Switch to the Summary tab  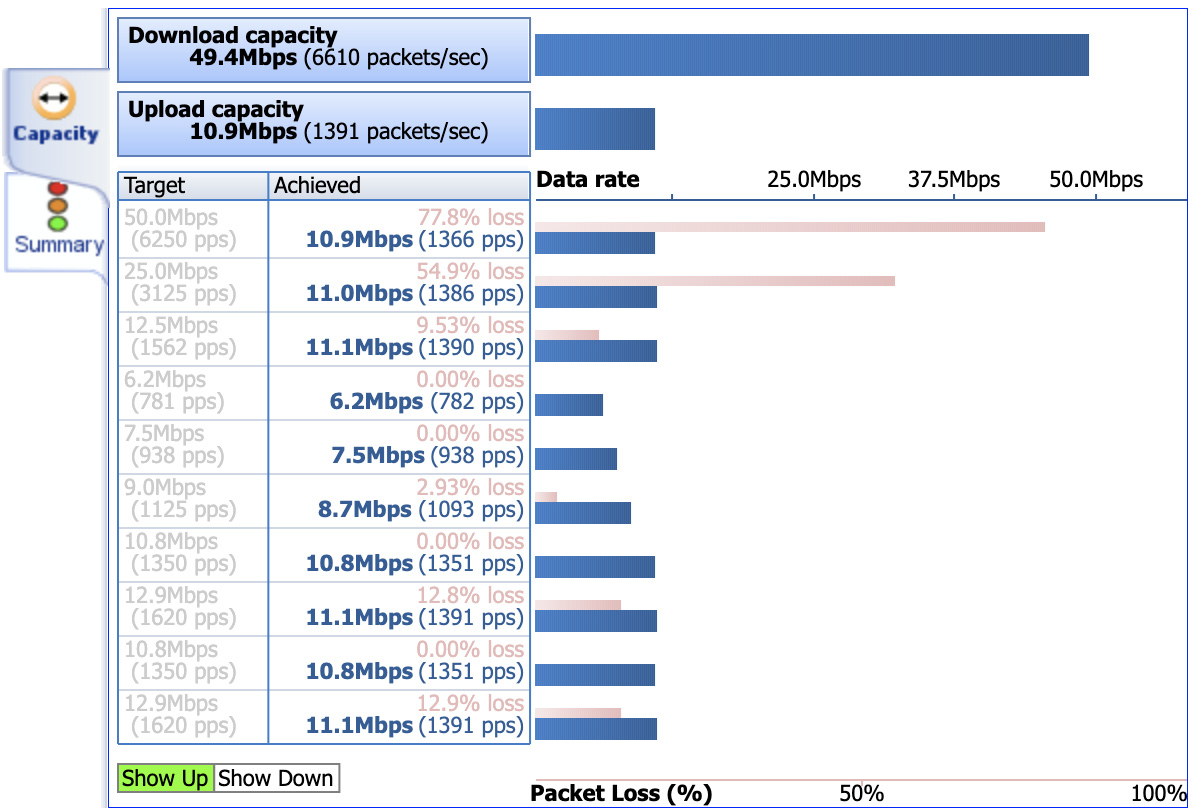58,222
